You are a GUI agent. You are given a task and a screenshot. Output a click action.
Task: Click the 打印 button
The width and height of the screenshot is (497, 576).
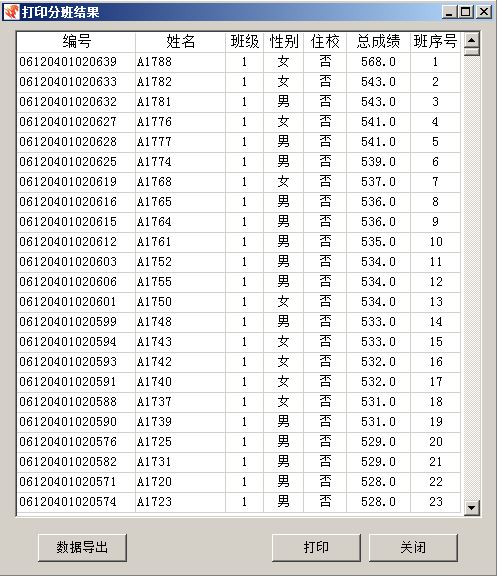click(316, 548)
